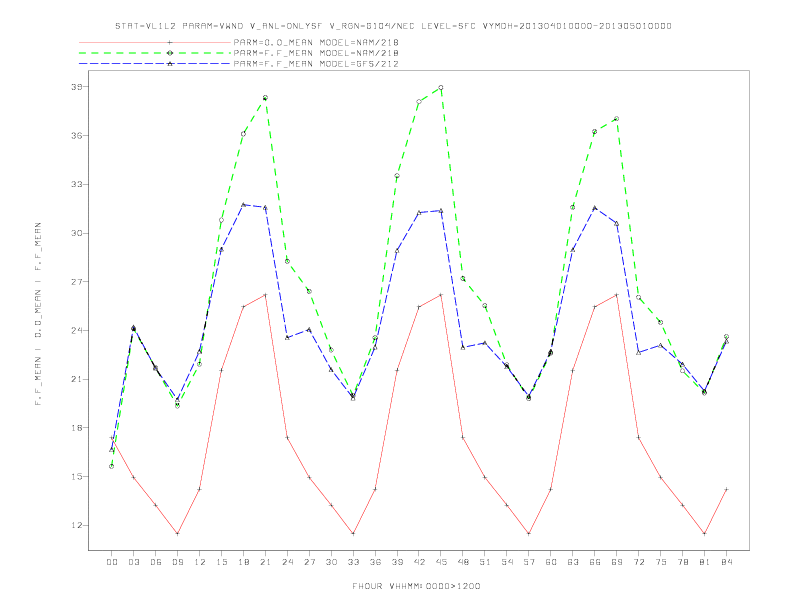Click x-axis tick label 69
The height and width of the screenshot is (612, 792).
coord(616,562)
